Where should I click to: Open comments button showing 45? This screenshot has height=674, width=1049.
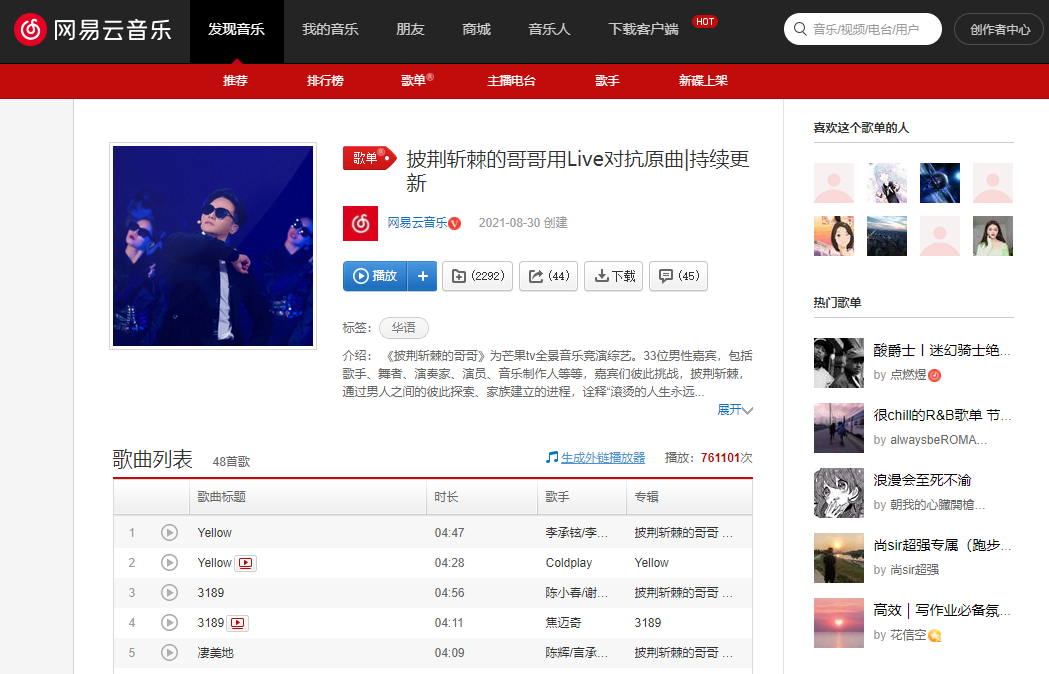(678, 276)
